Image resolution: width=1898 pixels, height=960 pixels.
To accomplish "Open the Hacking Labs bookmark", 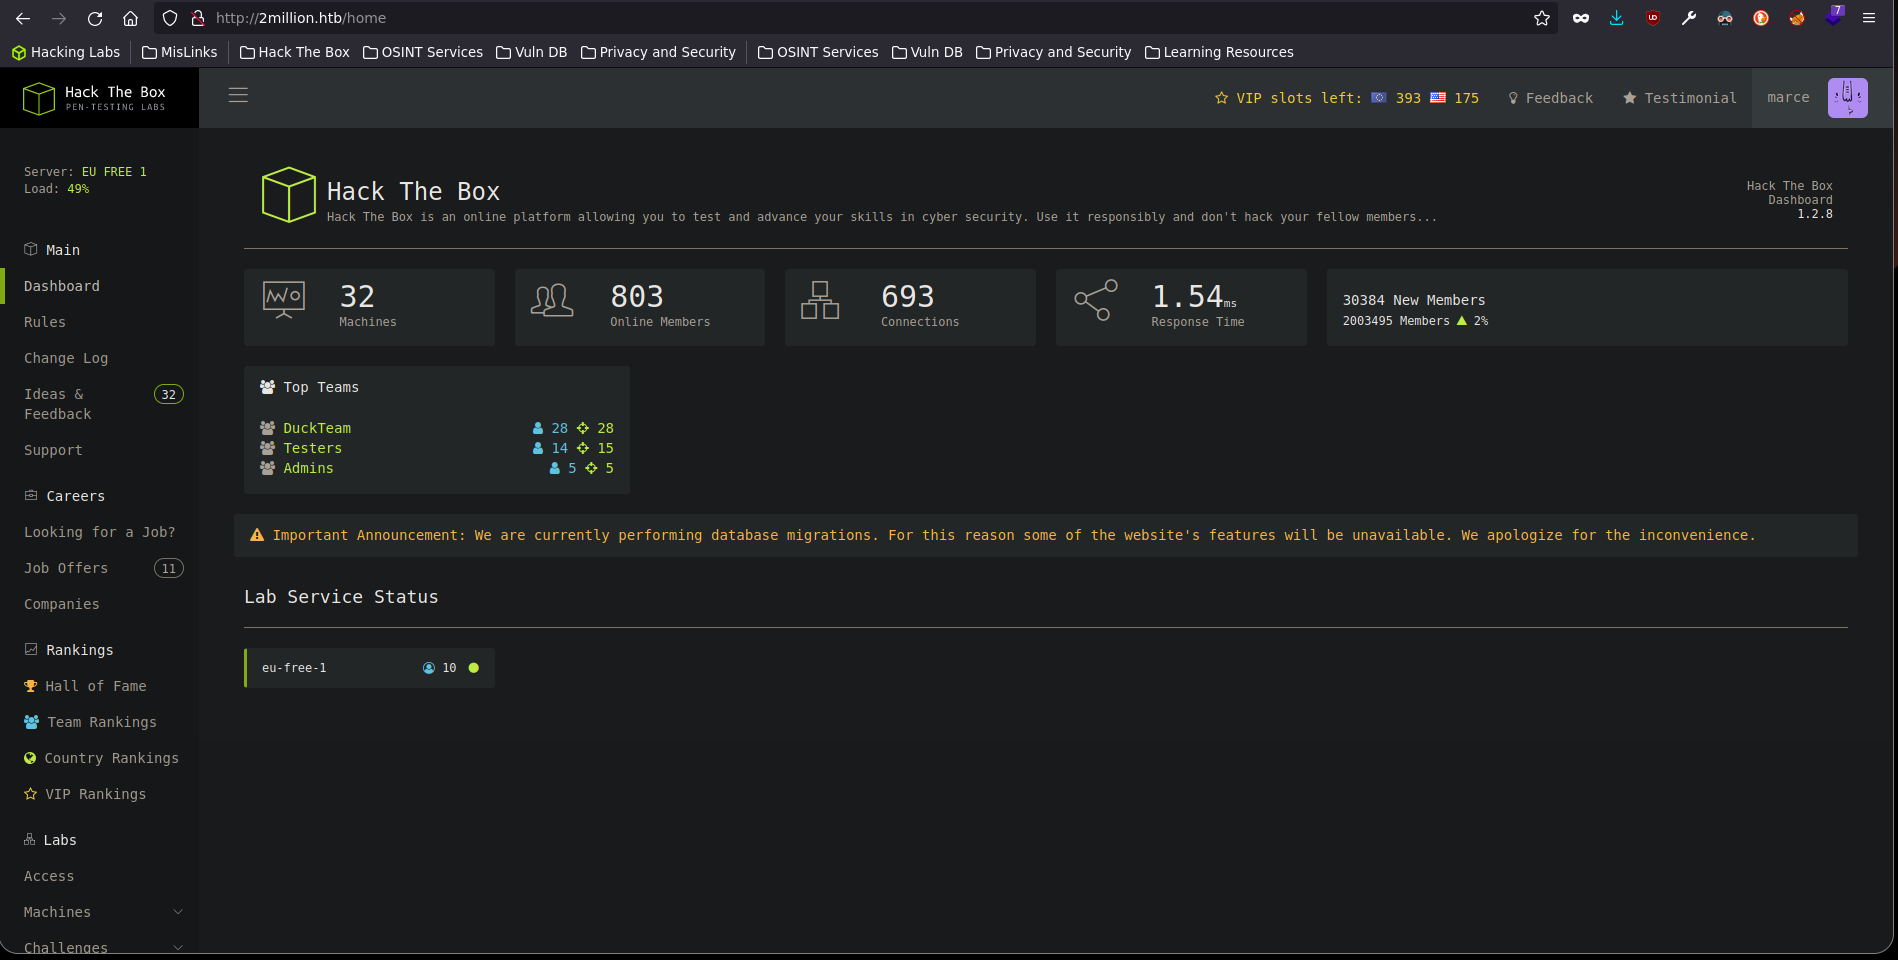I will pyautogui.click(x=65, y=52).
